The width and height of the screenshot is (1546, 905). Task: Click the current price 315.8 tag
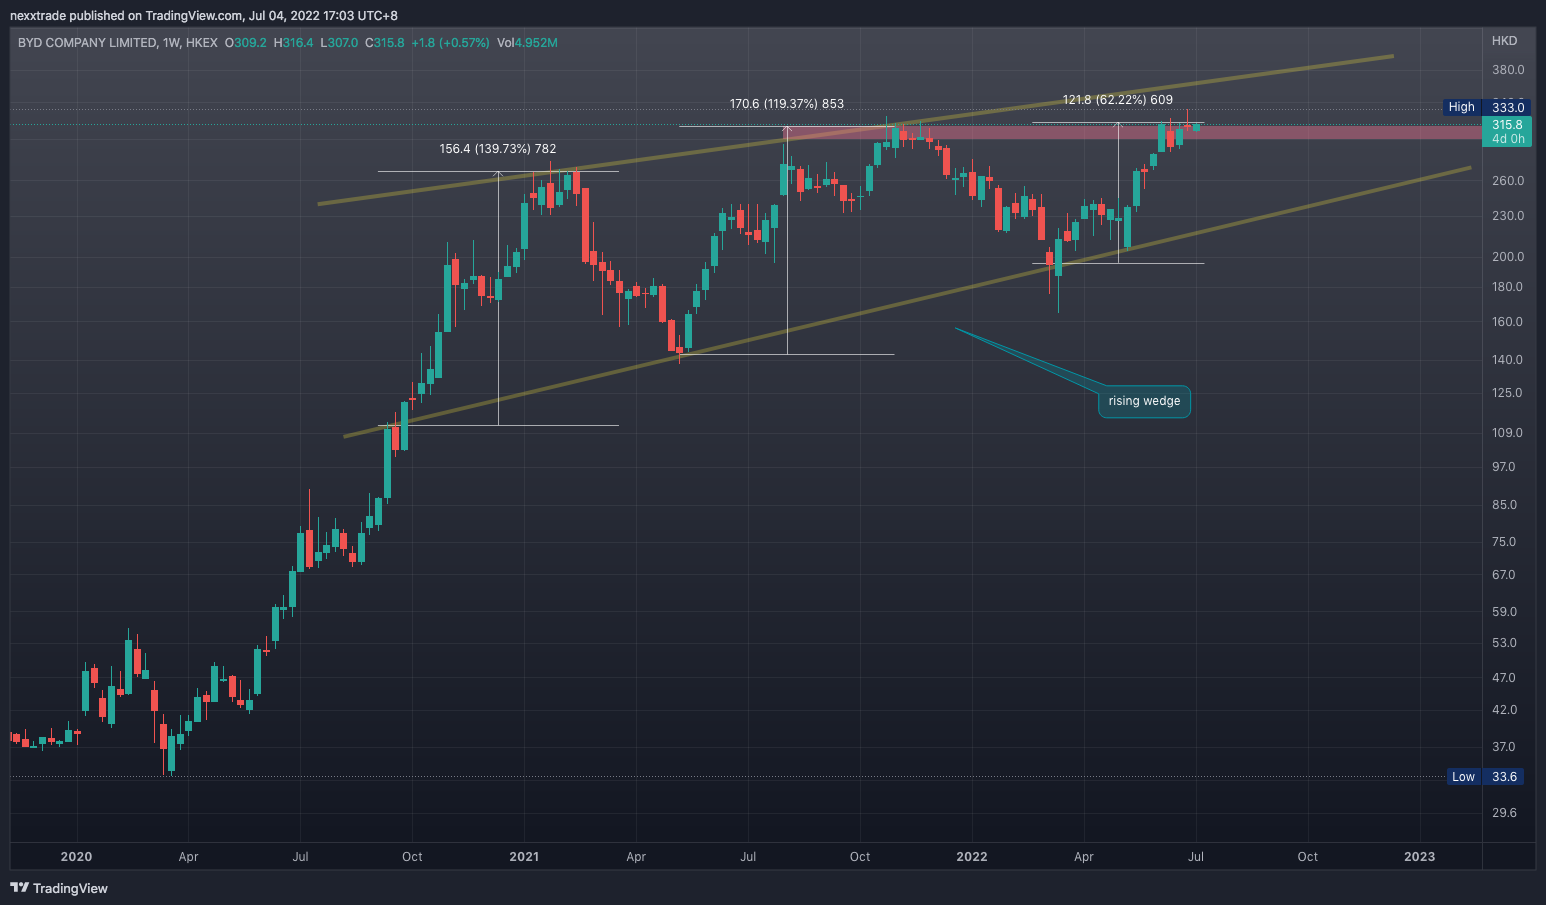(x=1507, y=131)
